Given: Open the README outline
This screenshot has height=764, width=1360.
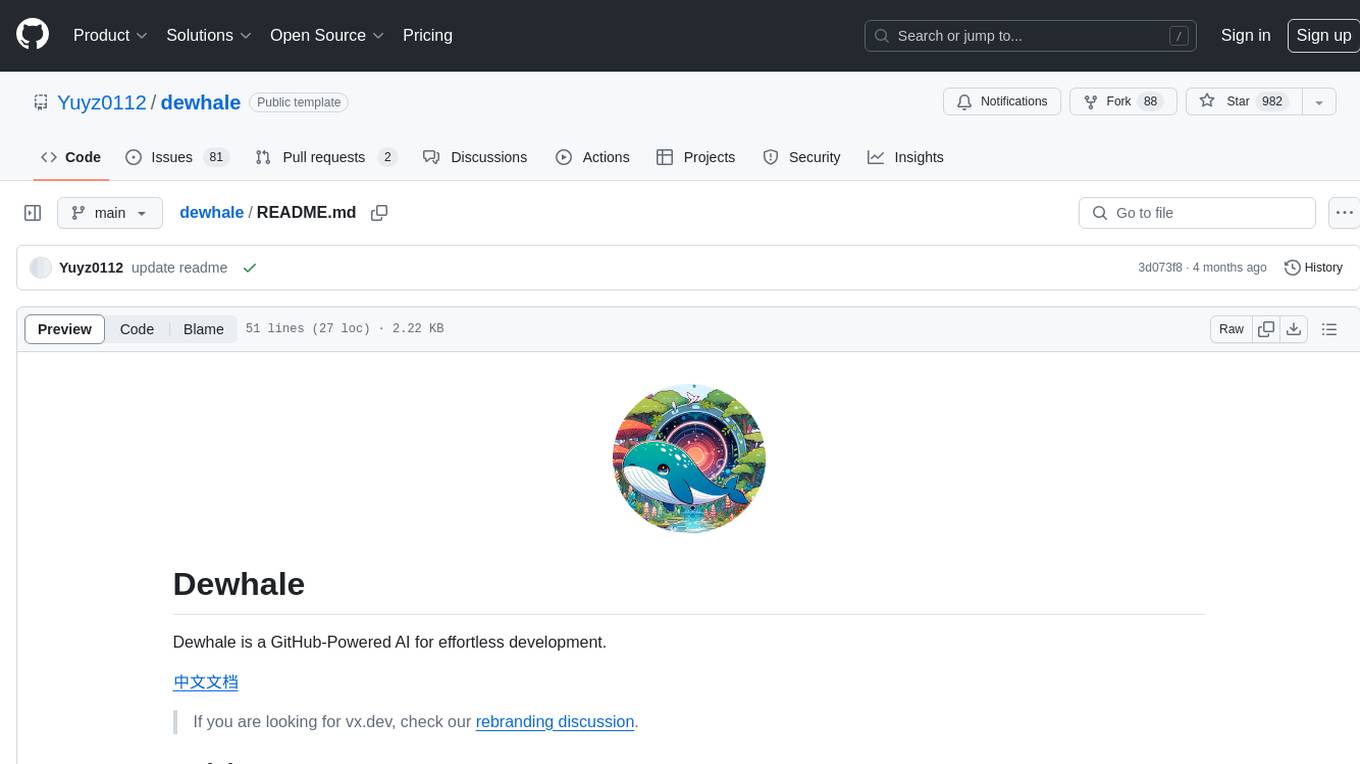Looking at the screenshot, I should coord(1329,329).
